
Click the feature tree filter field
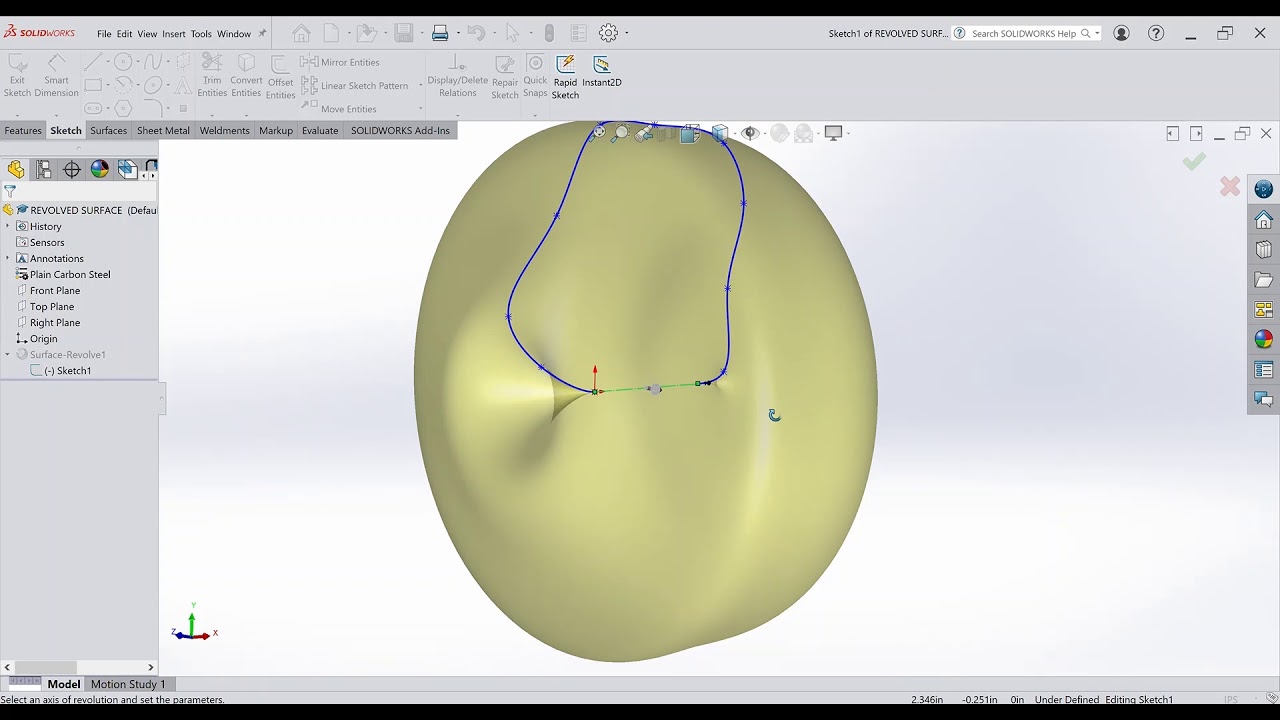pyautogui.click(x=80, y=191)
